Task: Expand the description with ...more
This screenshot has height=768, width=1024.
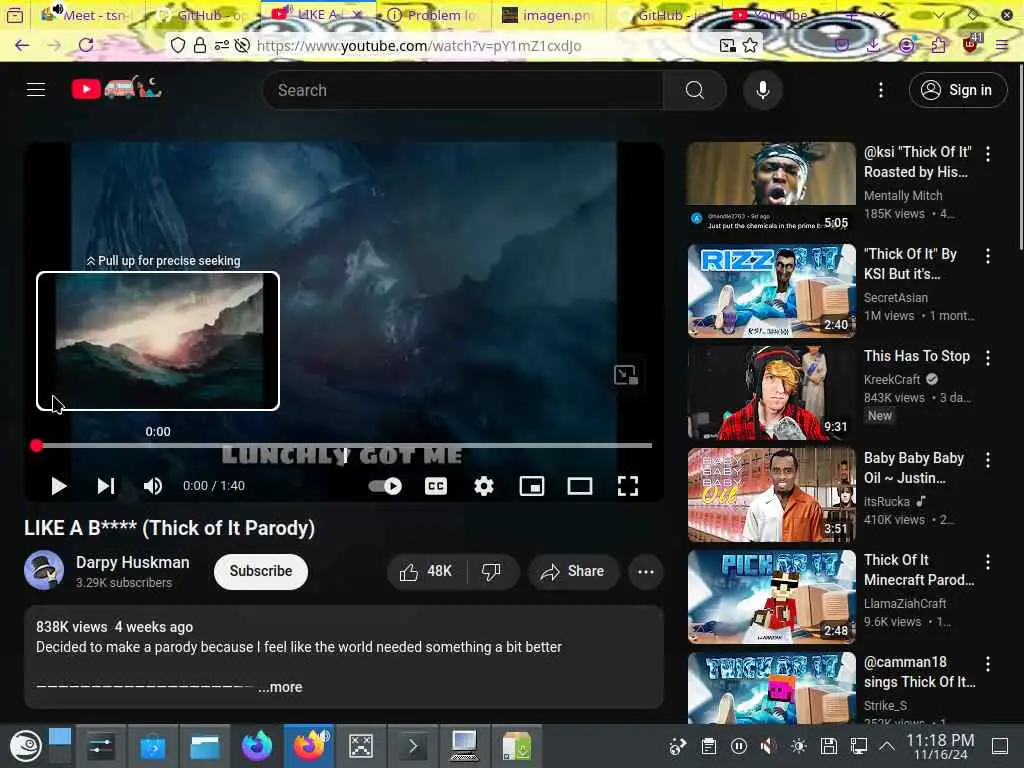Action: pyautogui.click(x=280, y=687)
